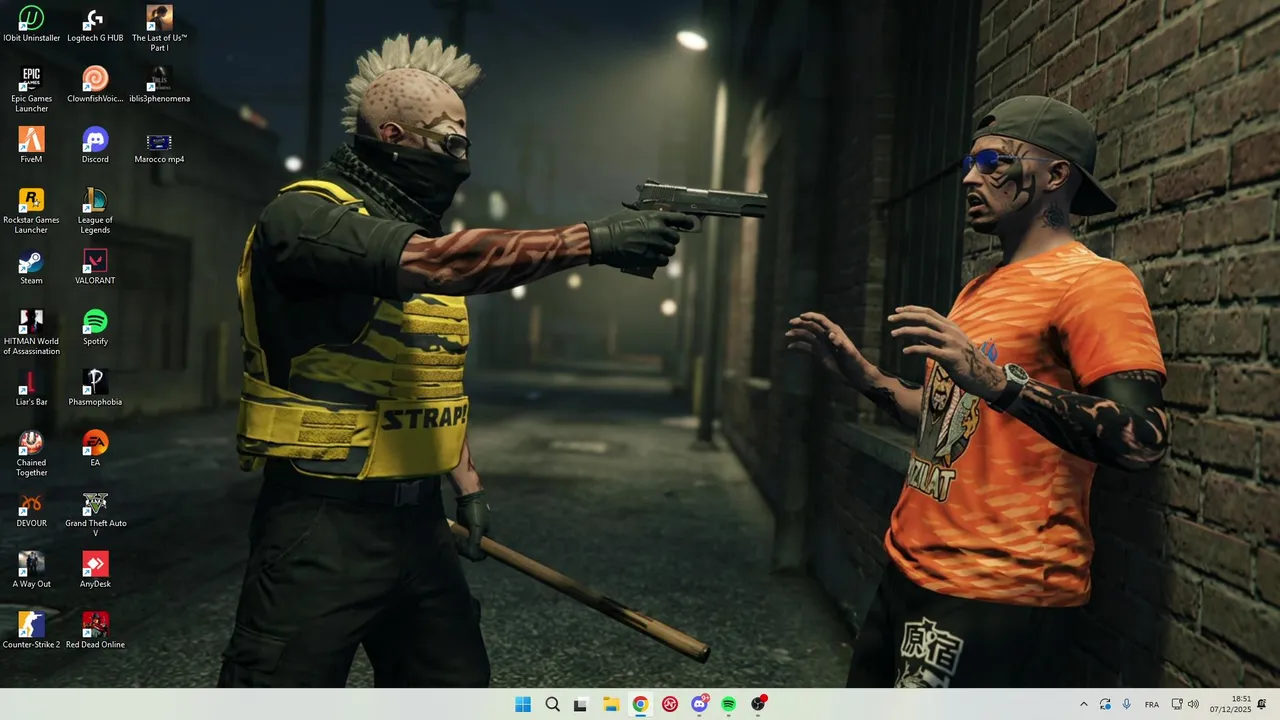The image size is (1280, 720).
Task: Select the Liar's Bar desktop icon
Action: (x=31, y=388)
